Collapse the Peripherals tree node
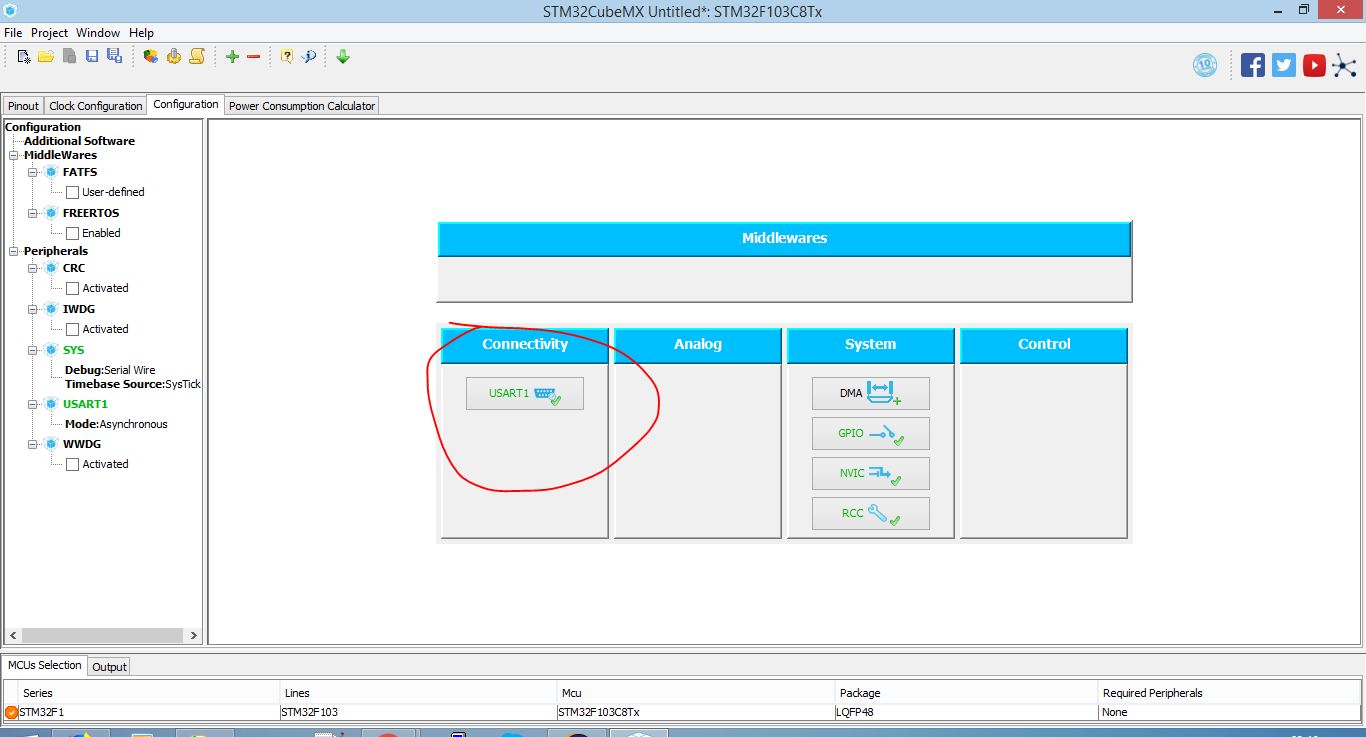This screenshot has width=1366, height=737. [x=14, y=251]
